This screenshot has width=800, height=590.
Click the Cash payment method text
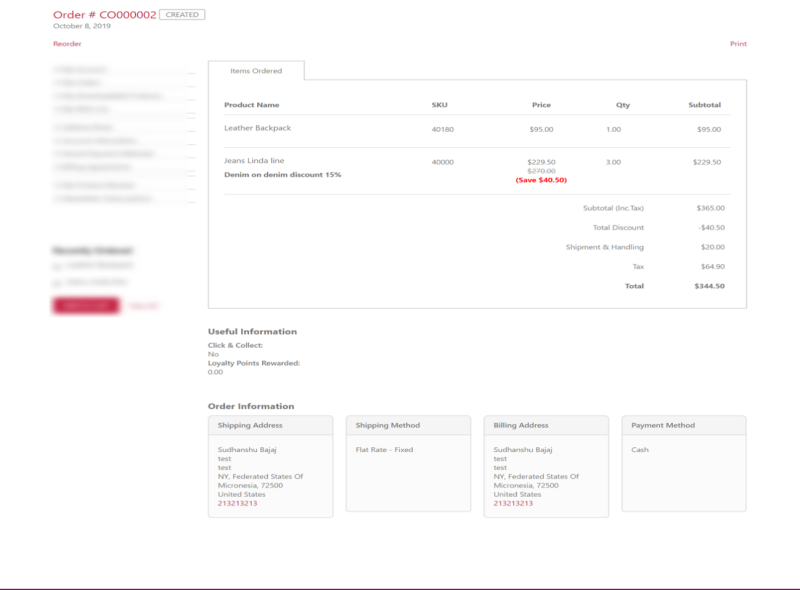coord(640,450)
